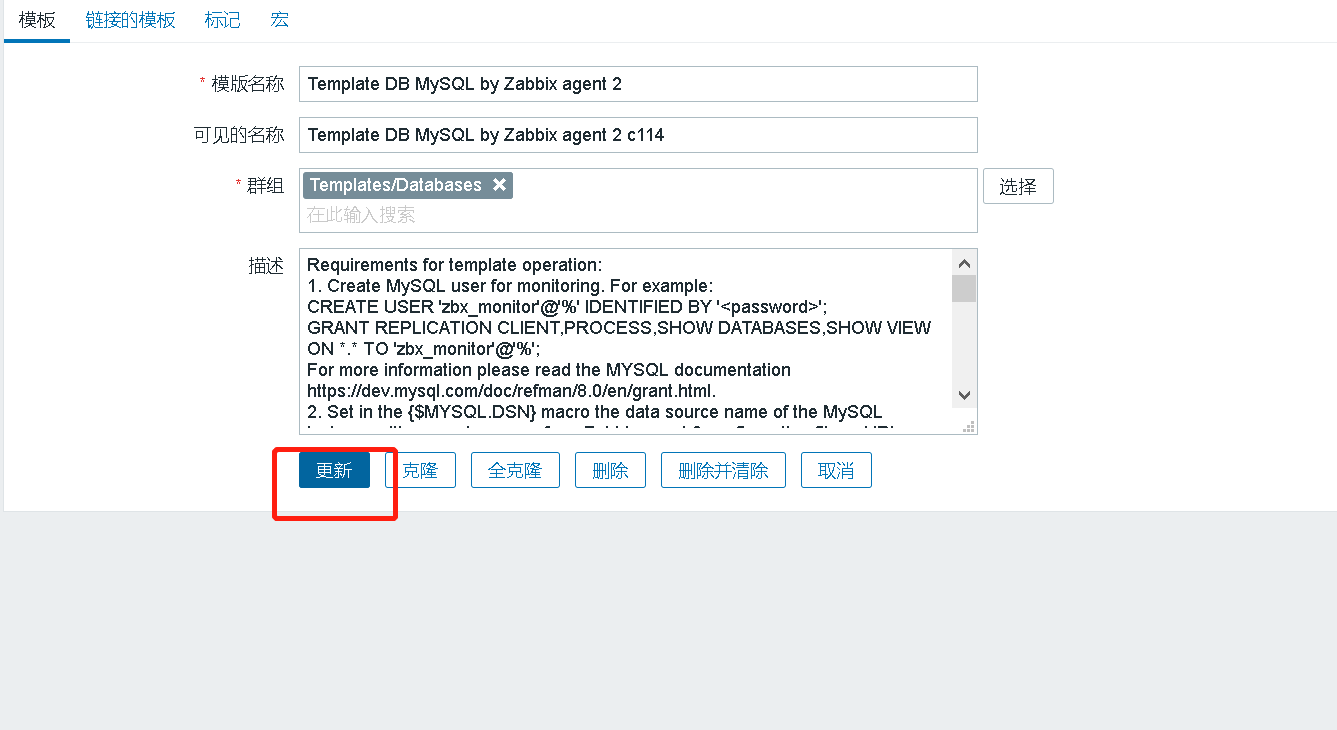Click the 删除并清除 button
1337x730 pixels.
point(723,470)
